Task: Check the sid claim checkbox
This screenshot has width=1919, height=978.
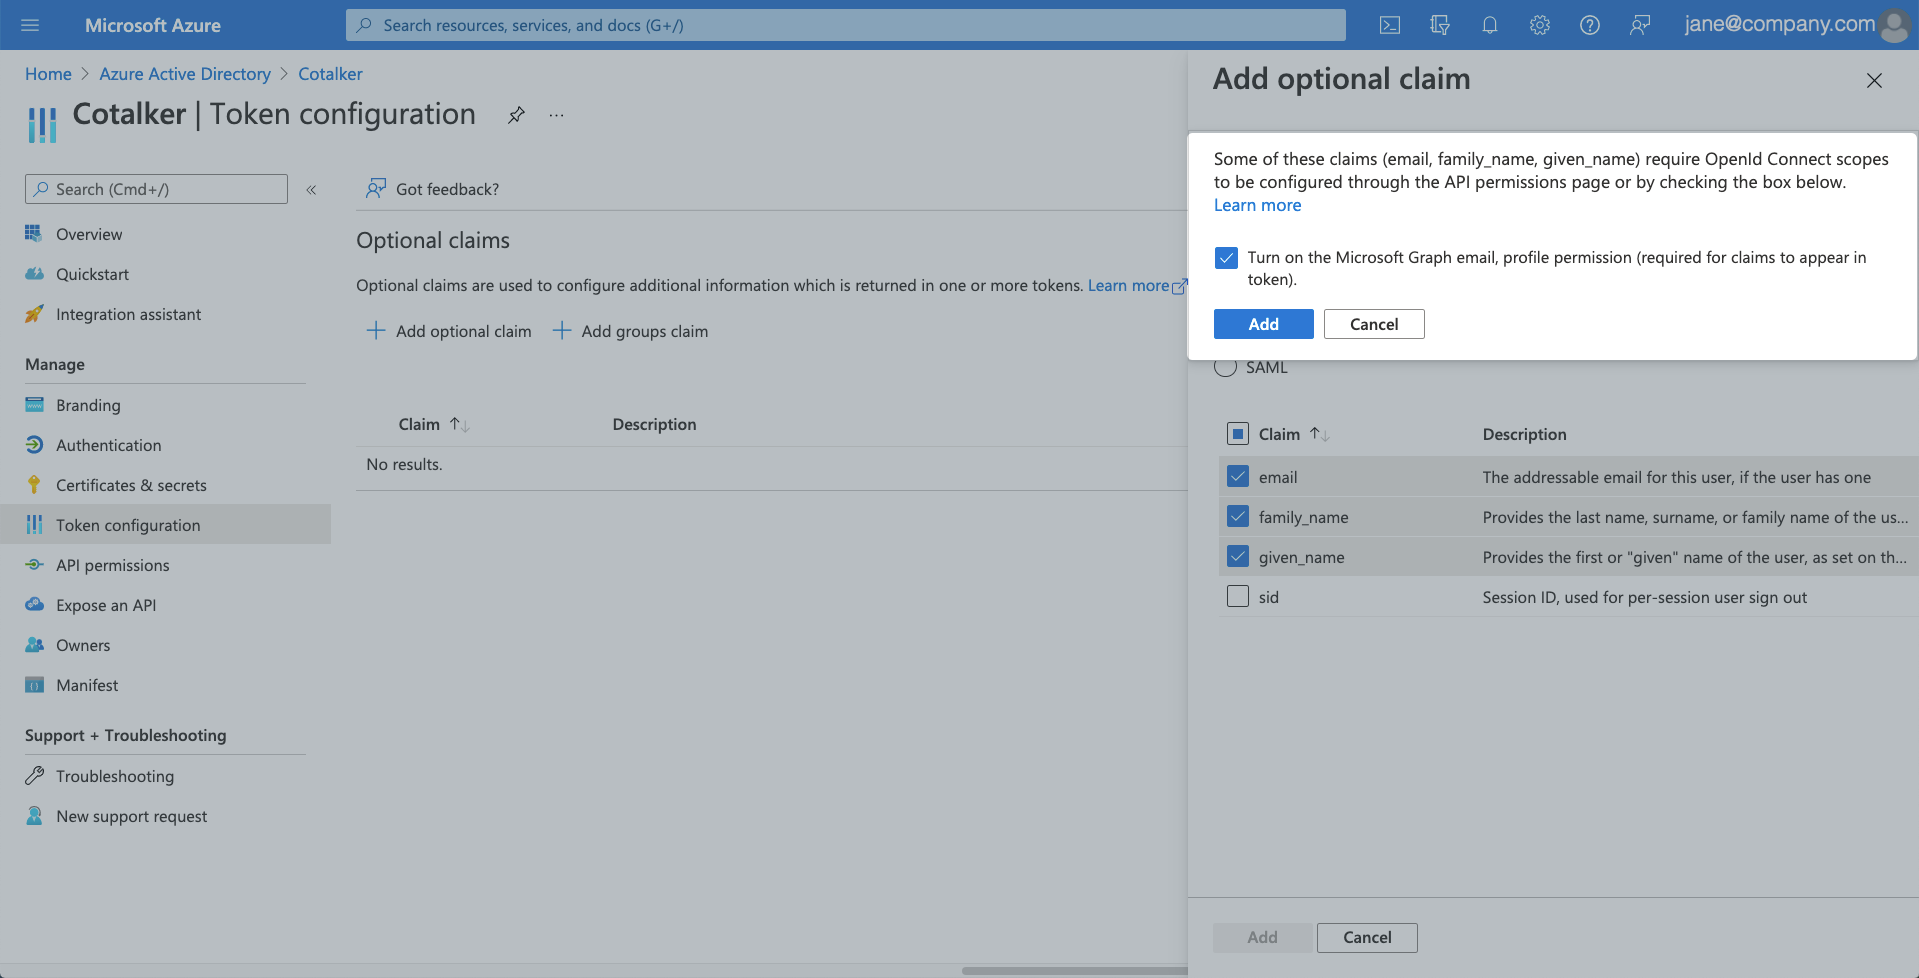Action: 1238,596
